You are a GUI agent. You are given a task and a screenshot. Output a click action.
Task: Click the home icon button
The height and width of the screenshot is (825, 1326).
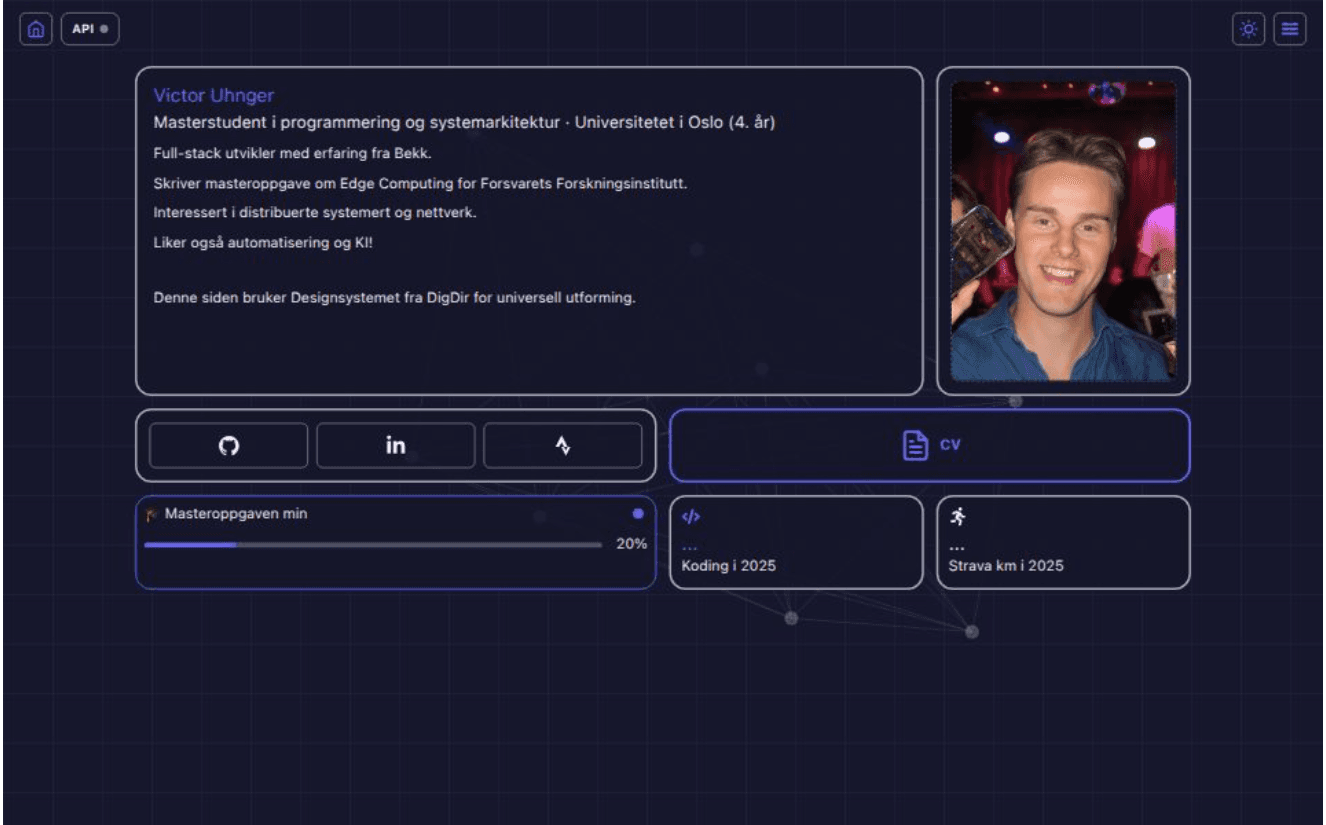(x=36, y=29)
